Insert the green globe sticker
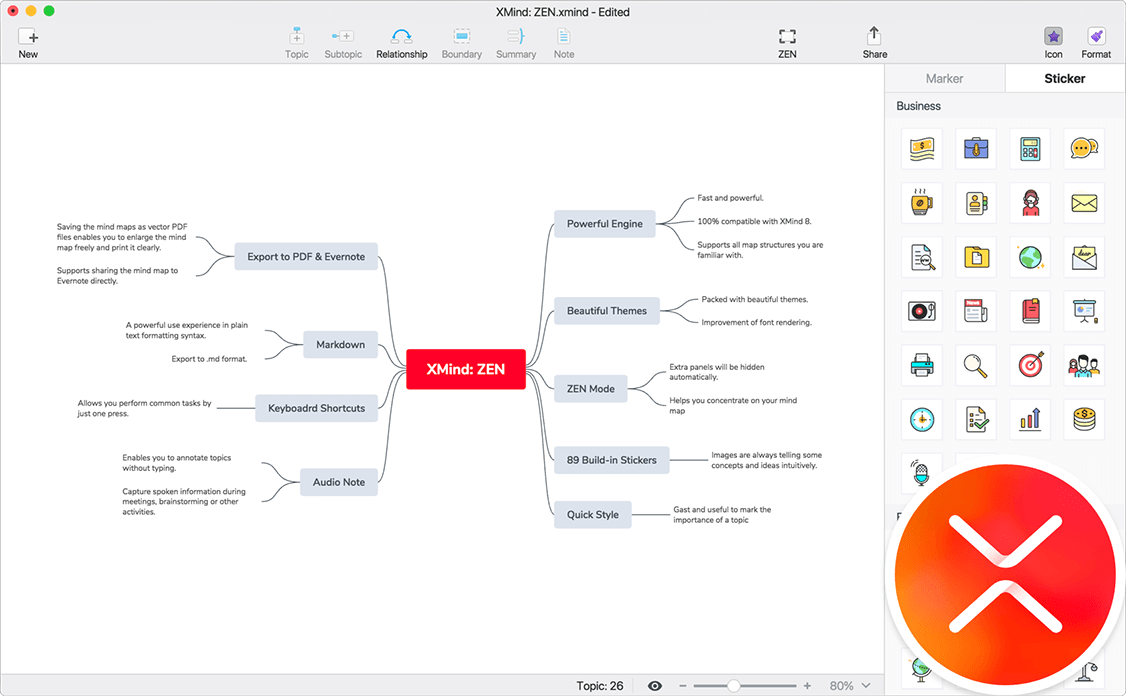 click(x=1030, y=256)
